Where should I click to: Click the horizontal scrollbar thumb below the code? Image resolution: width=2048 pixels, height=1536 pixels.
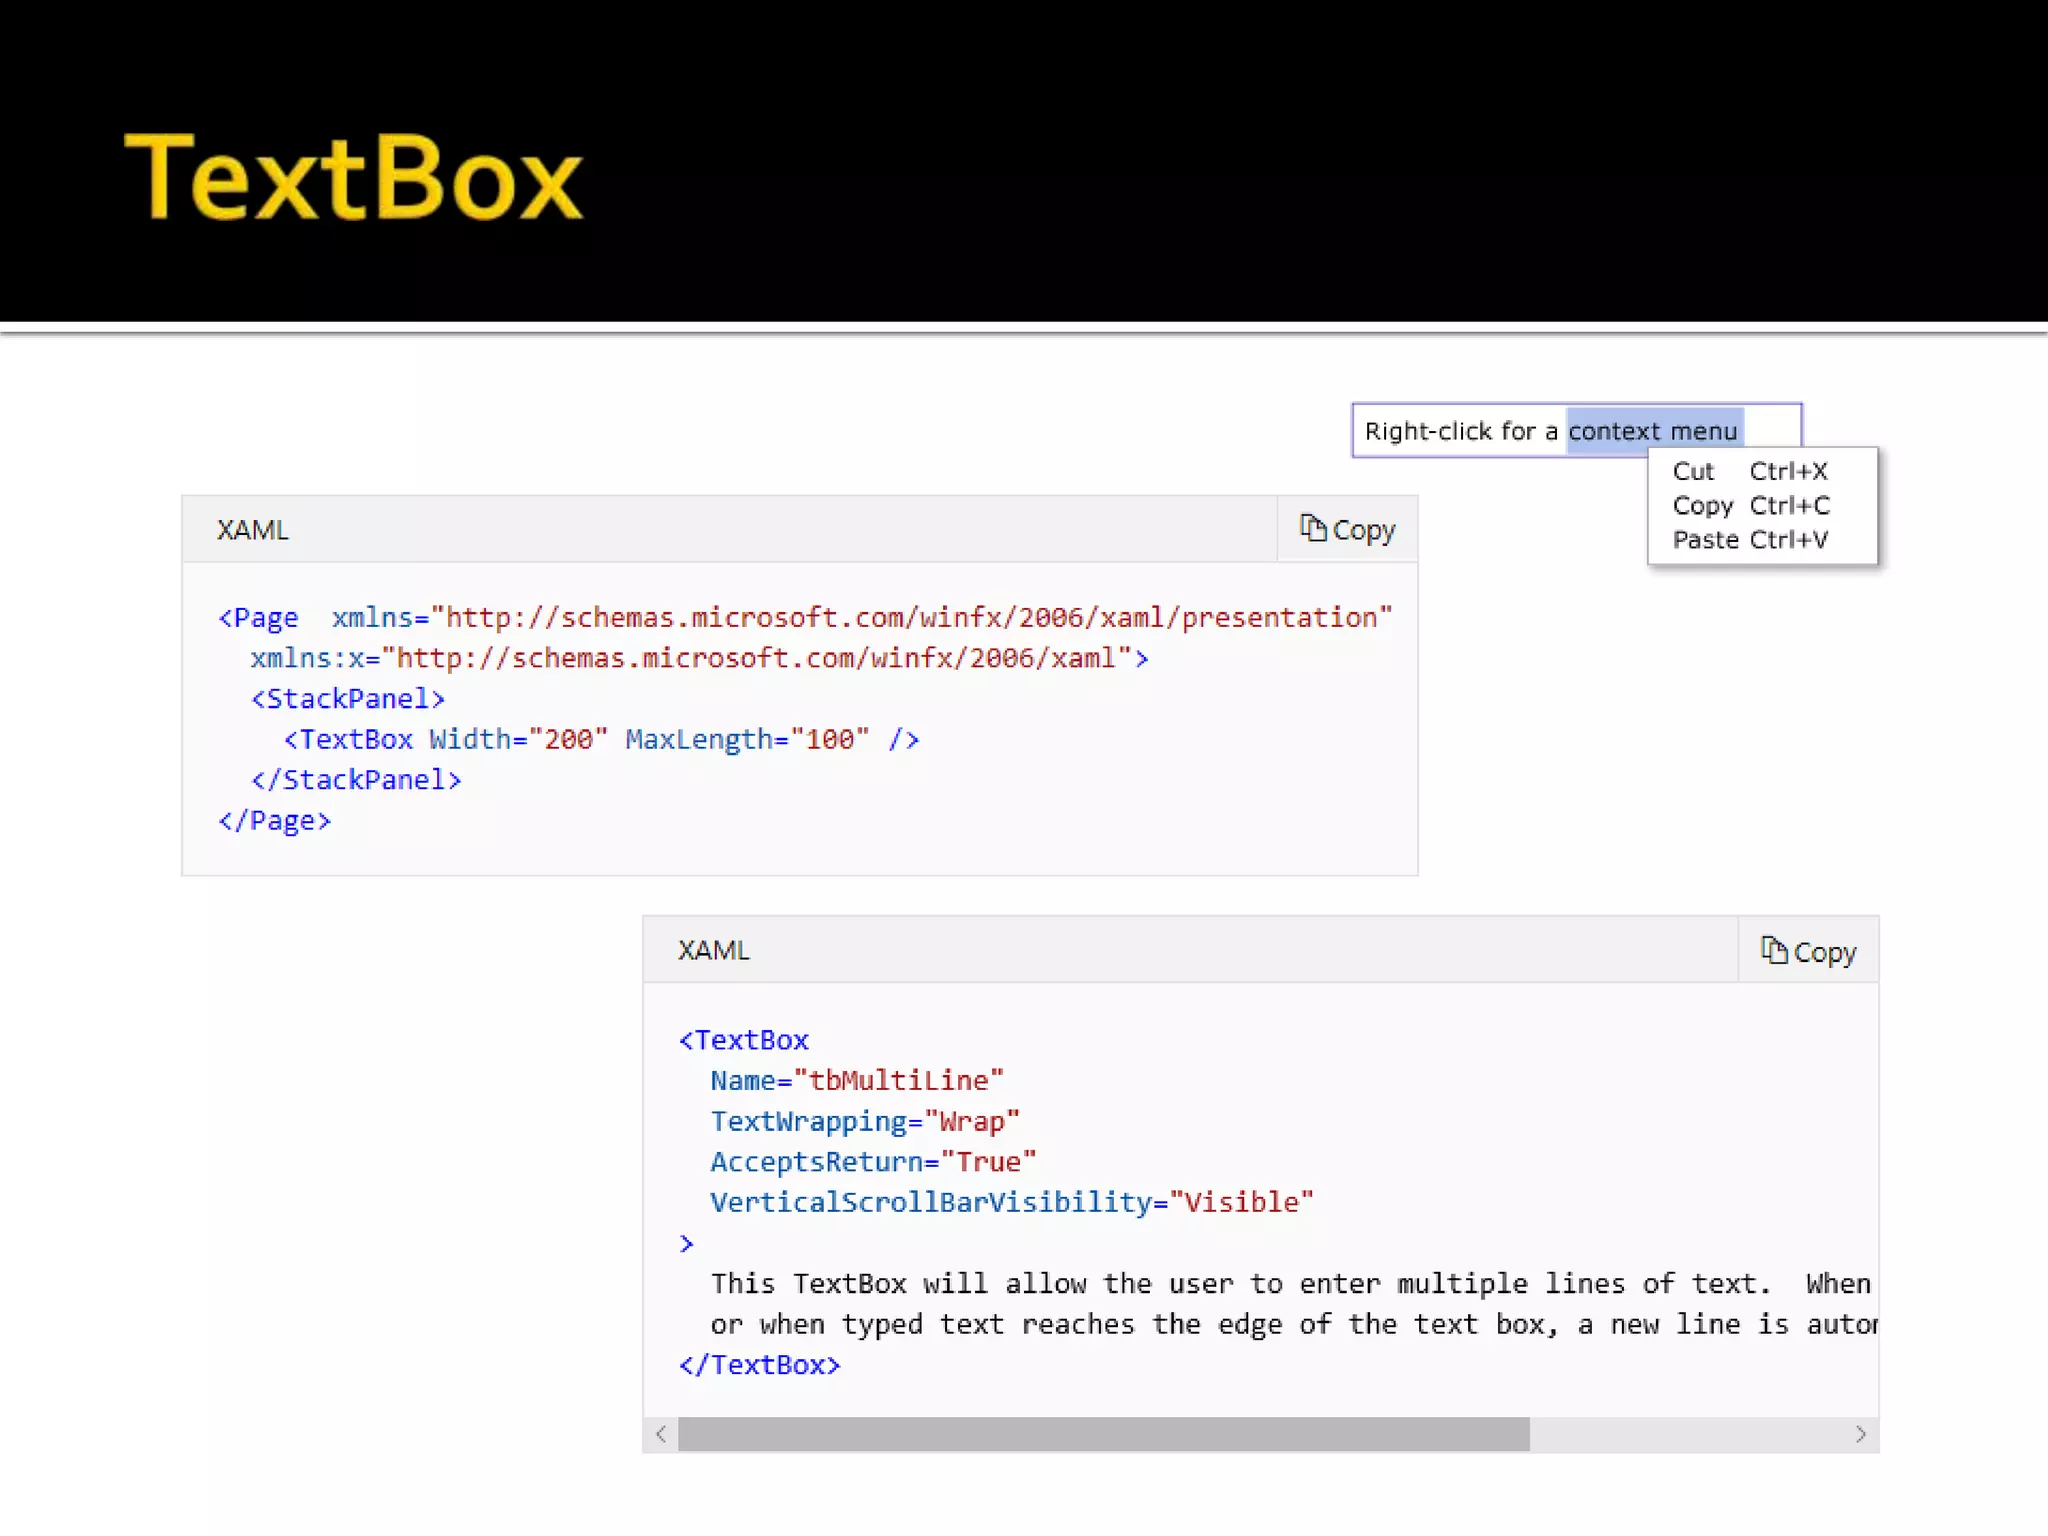click(x=1102, y=1434)
